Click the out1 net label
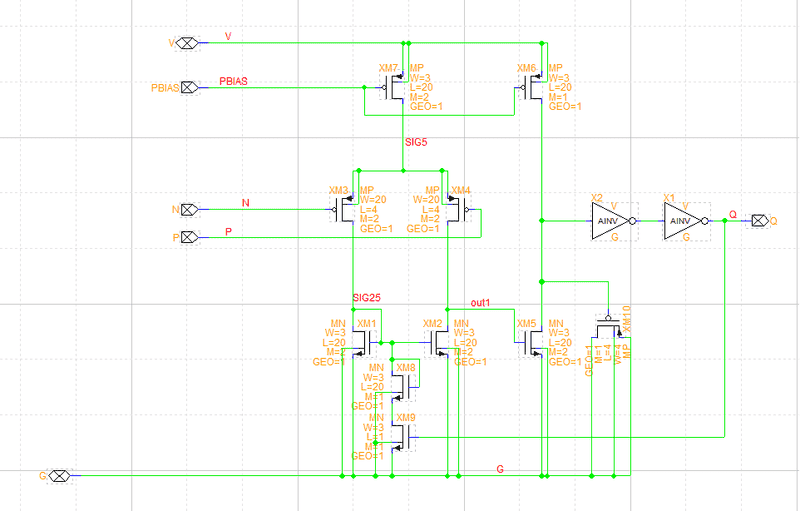Image resolution: width=800 pixels, height=511 pixels. [x=480, y=303]
